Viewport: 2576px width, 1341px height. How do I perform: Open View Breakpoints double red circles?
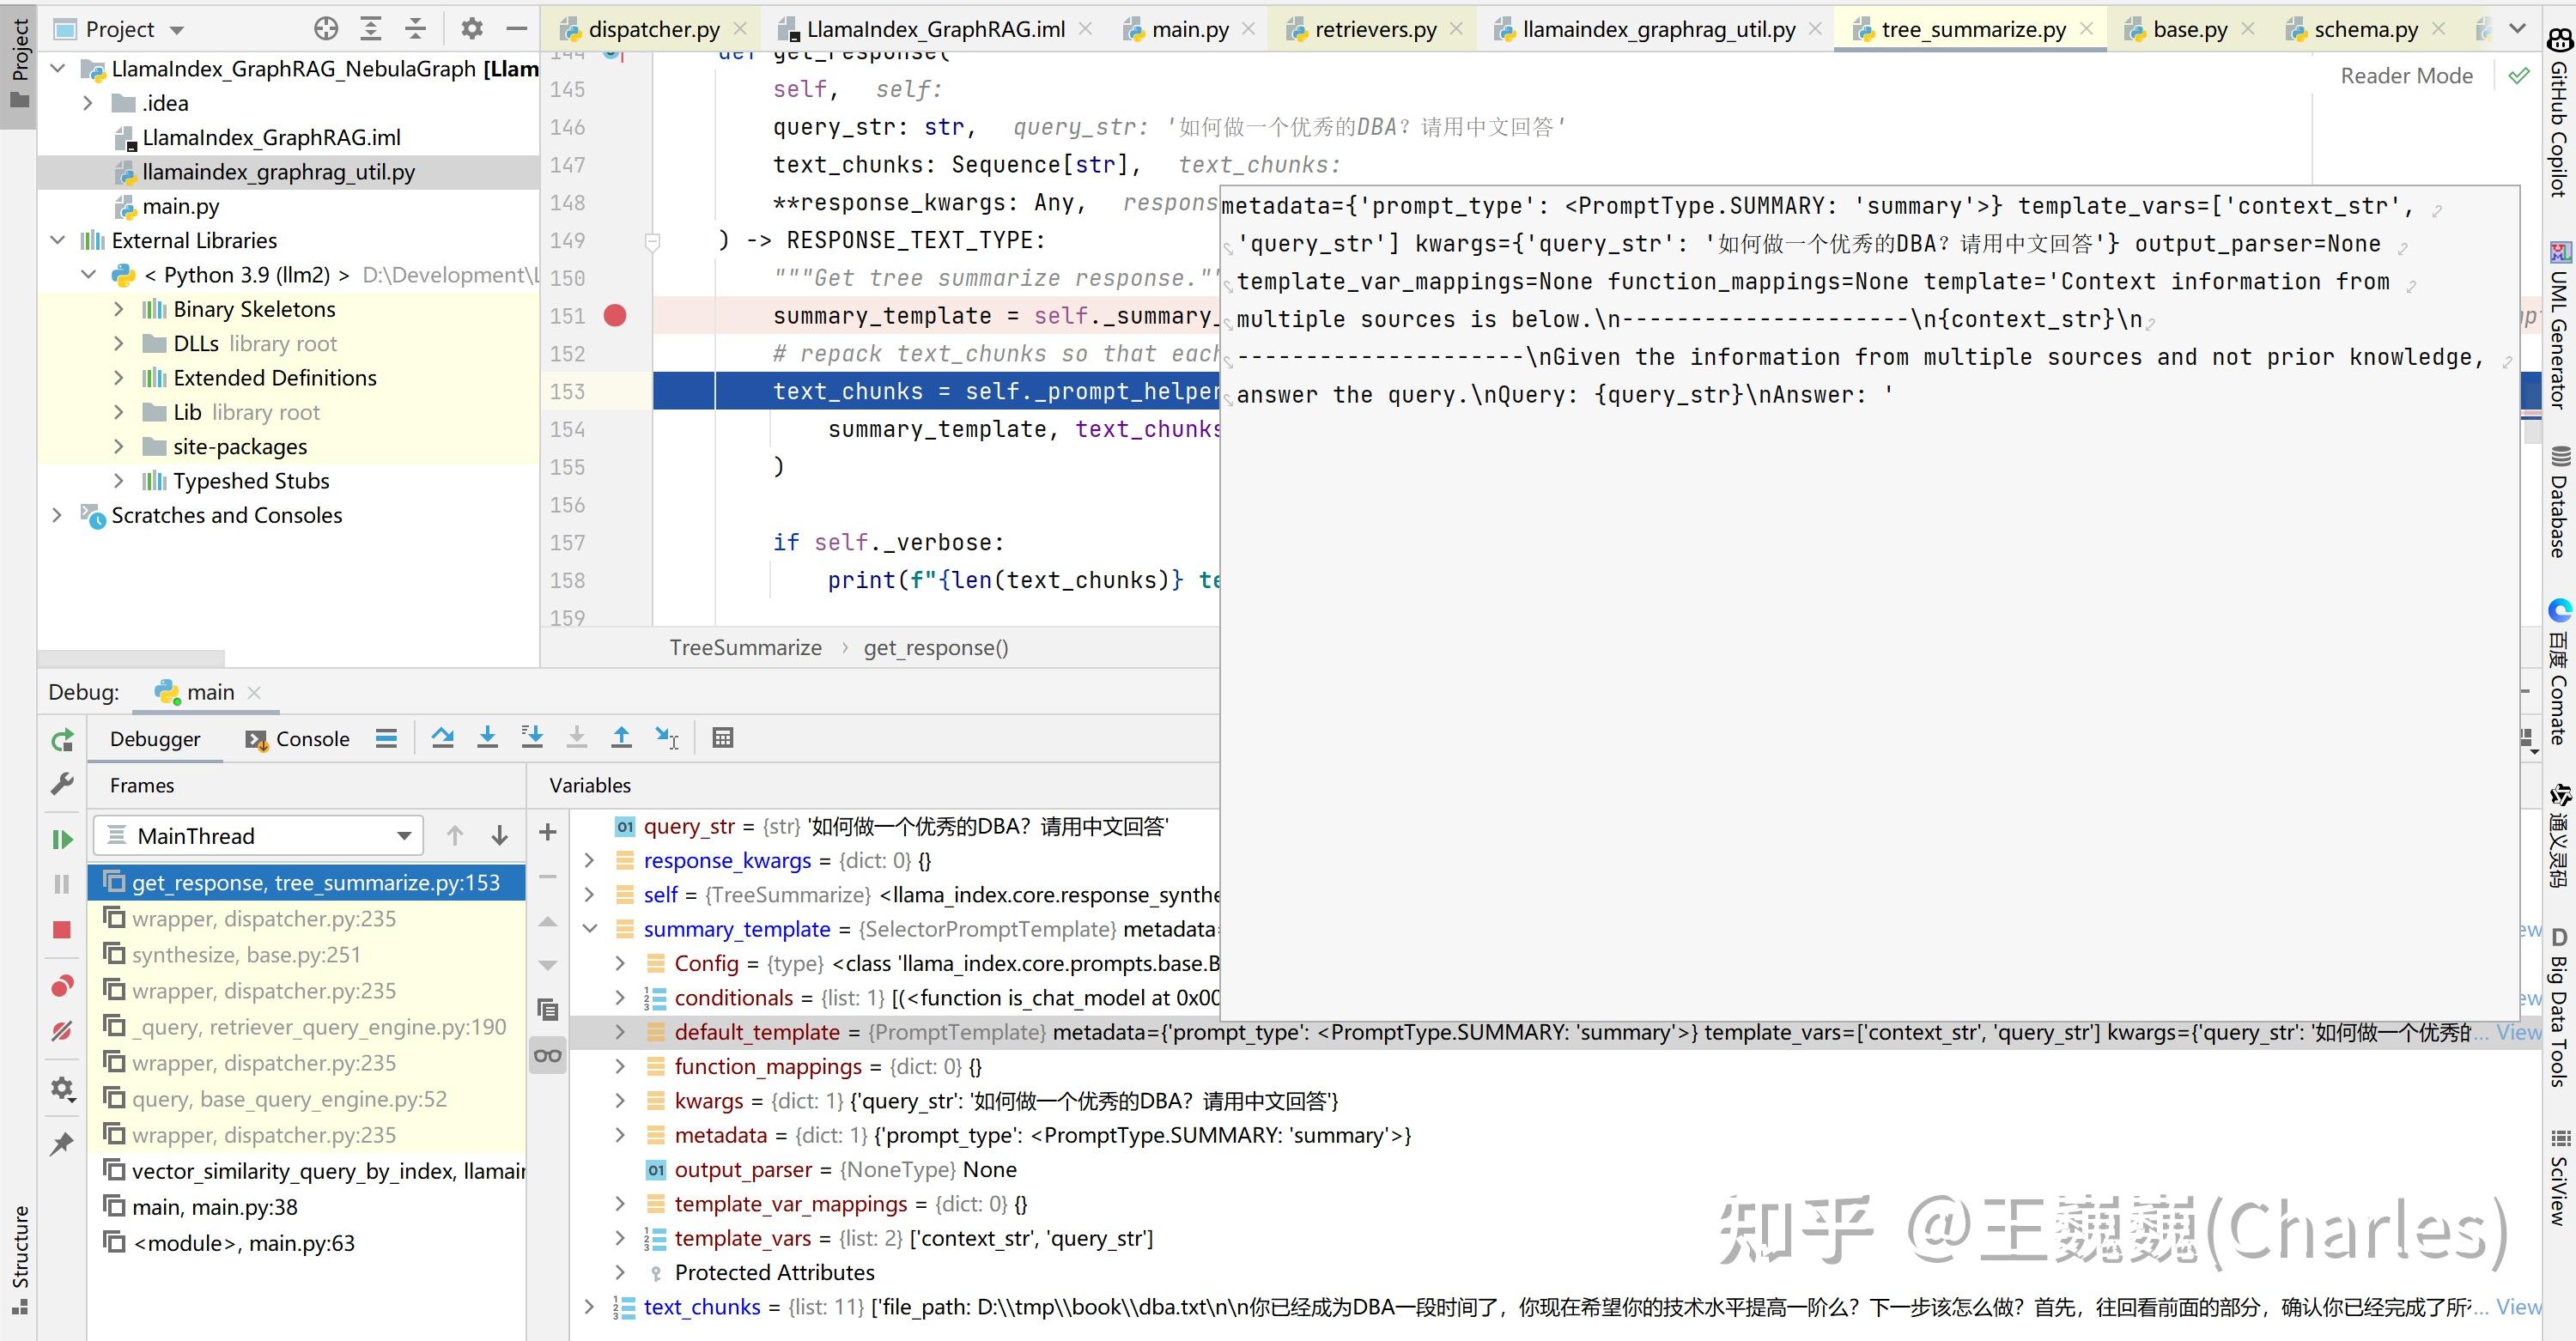tap(62, 987)
